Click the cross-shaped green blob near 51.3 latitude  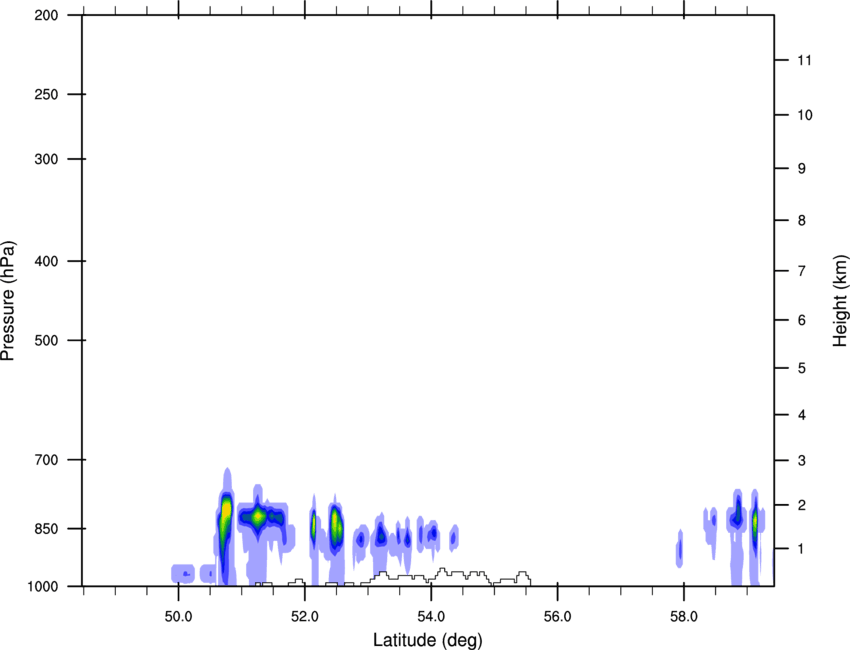coord(259,517)
